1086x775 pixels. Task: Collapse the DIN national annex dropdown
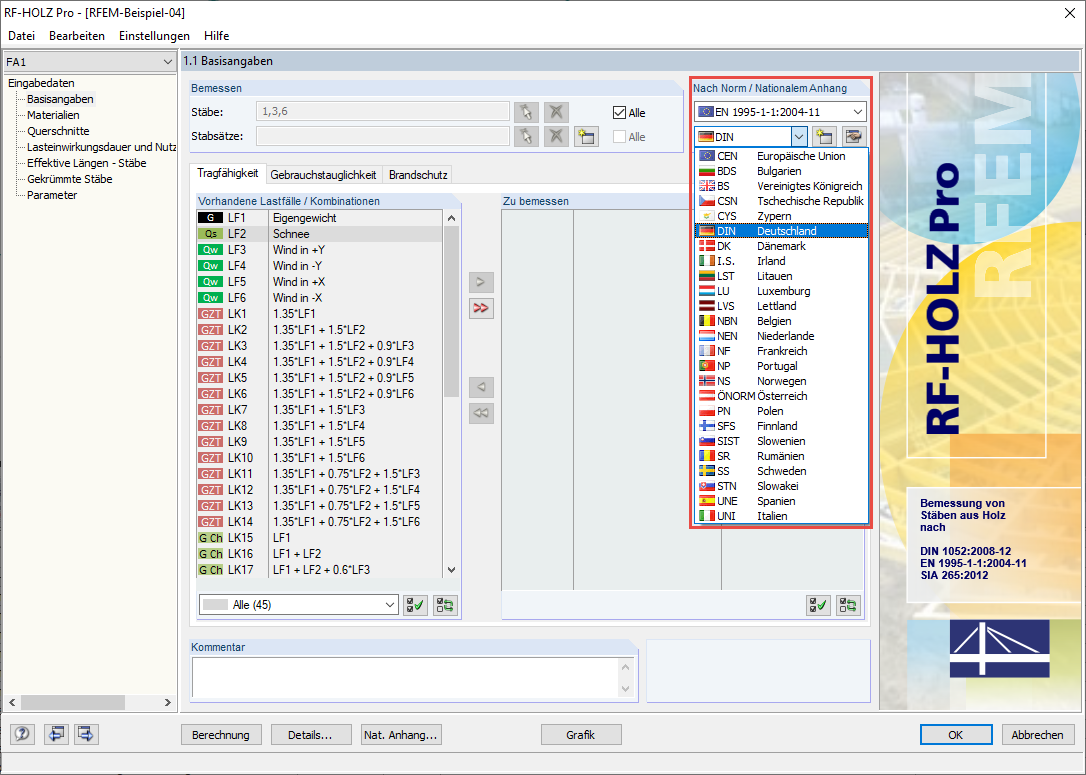[799, 136]
